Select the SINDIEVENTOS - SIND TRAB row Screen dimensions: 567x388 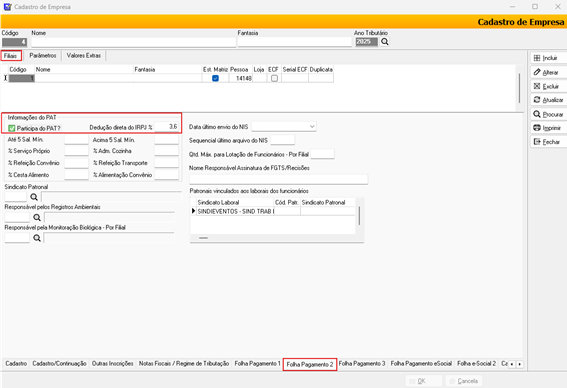273,211
